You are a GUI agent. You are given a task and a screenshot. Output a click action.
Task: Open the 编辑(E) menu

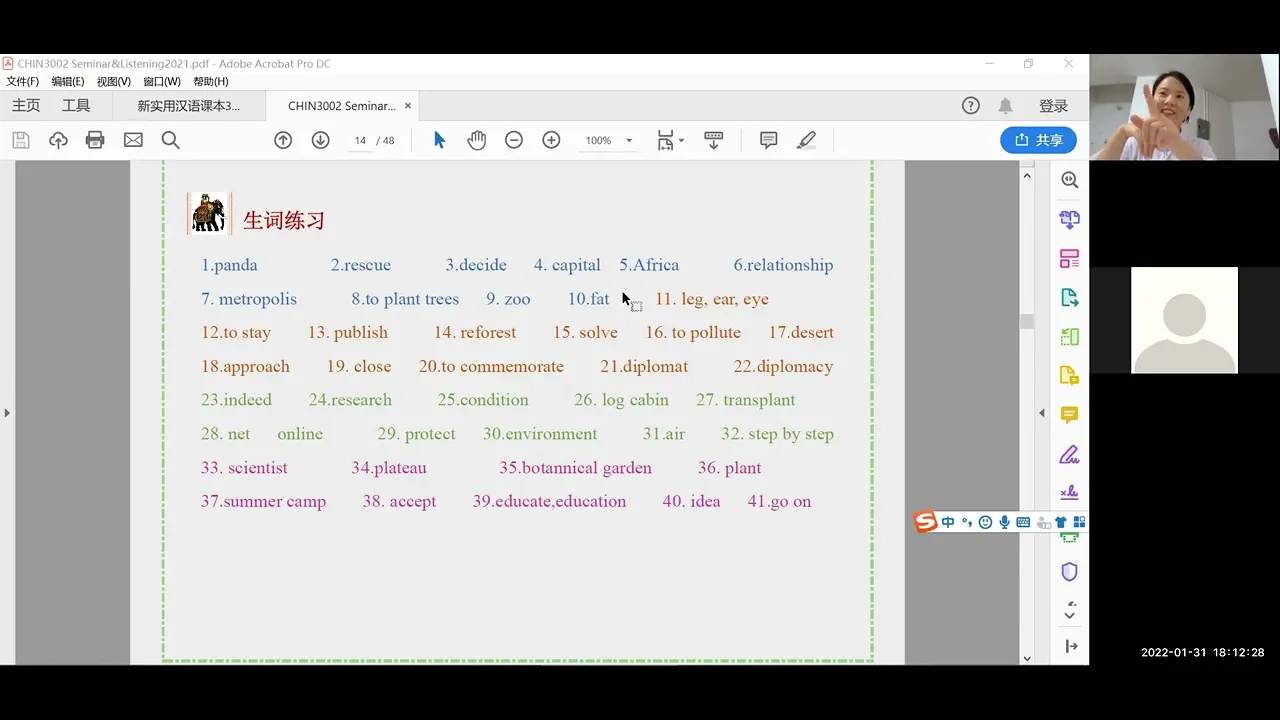click(x=68, y=81)
